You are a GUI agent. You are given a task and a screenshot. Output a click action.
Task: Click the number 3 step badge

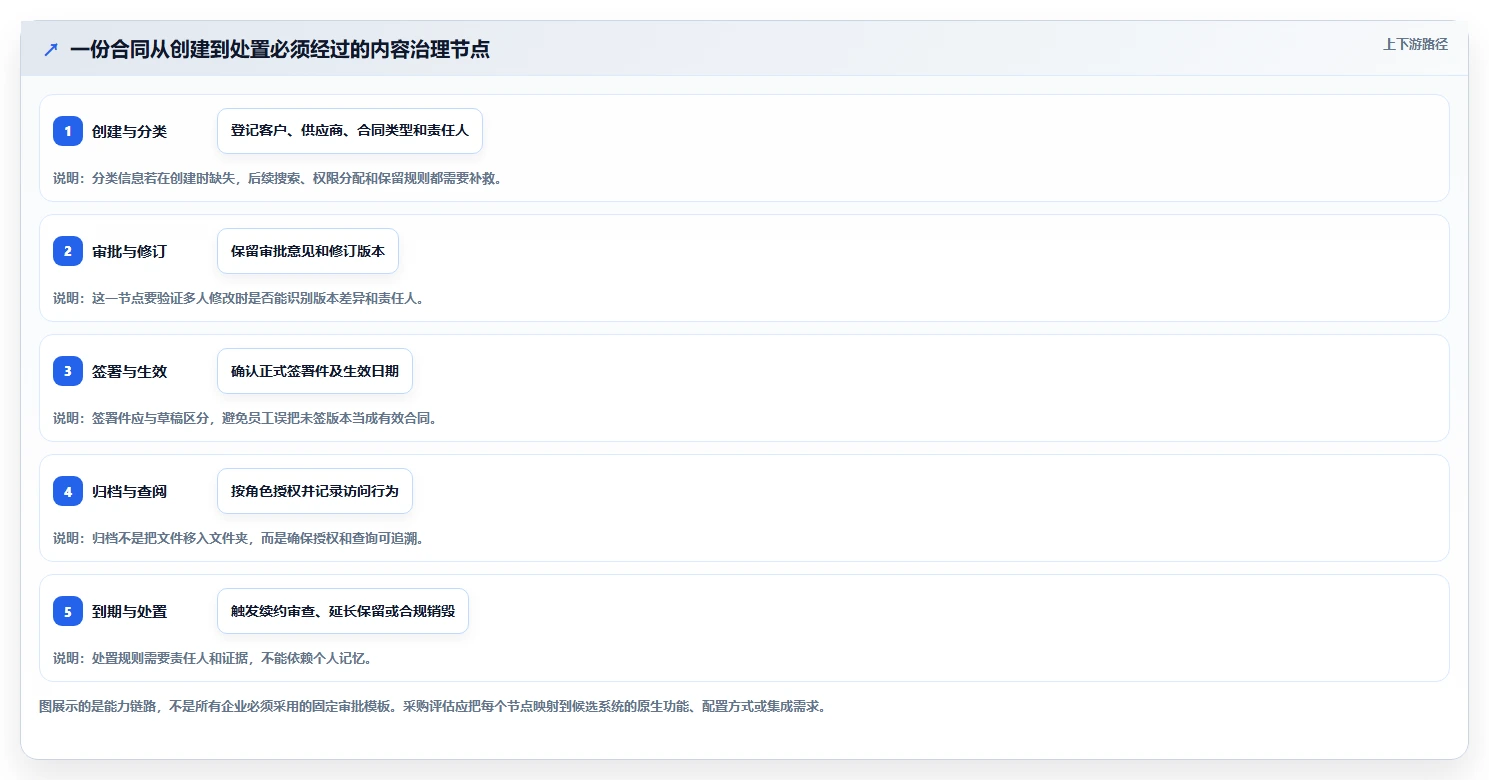click(x=68, y=371)
